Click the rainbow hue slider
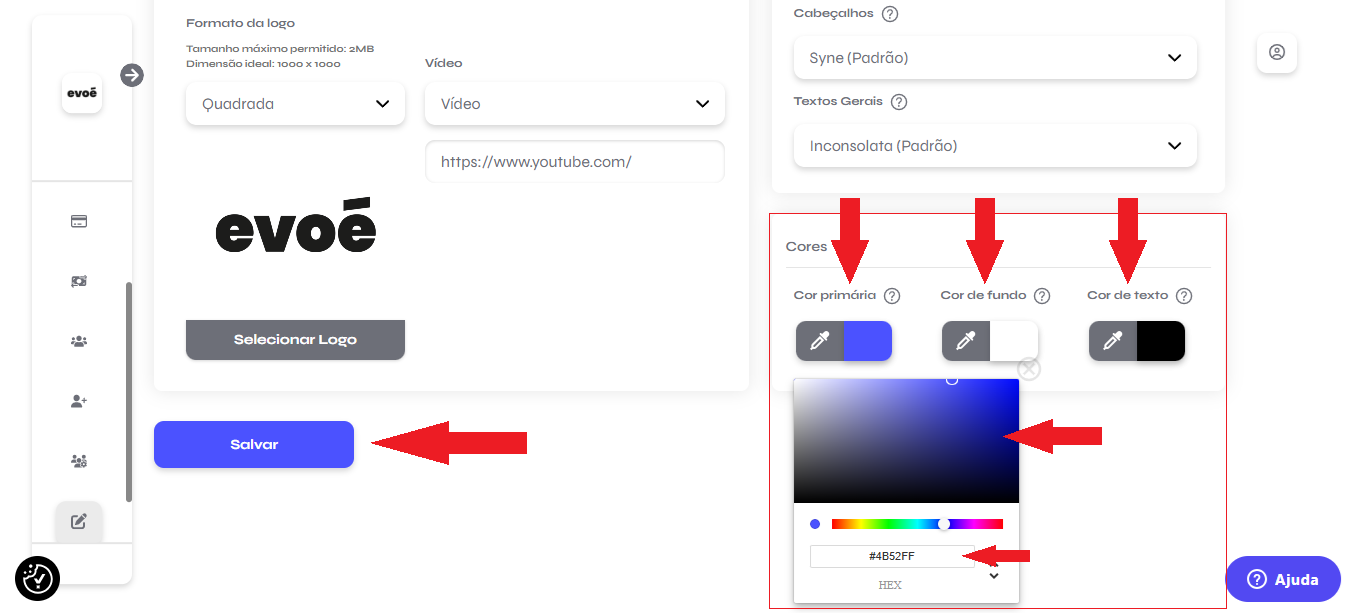 click(x=917, y=524)
